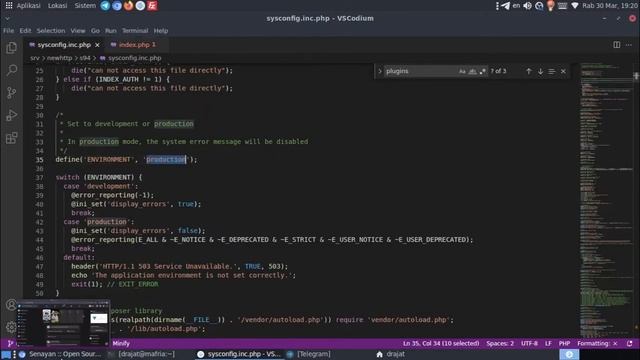Click the minimap code overview
Image resolution: width=640 pixels, height=360 pixels.
click(606, 200)
